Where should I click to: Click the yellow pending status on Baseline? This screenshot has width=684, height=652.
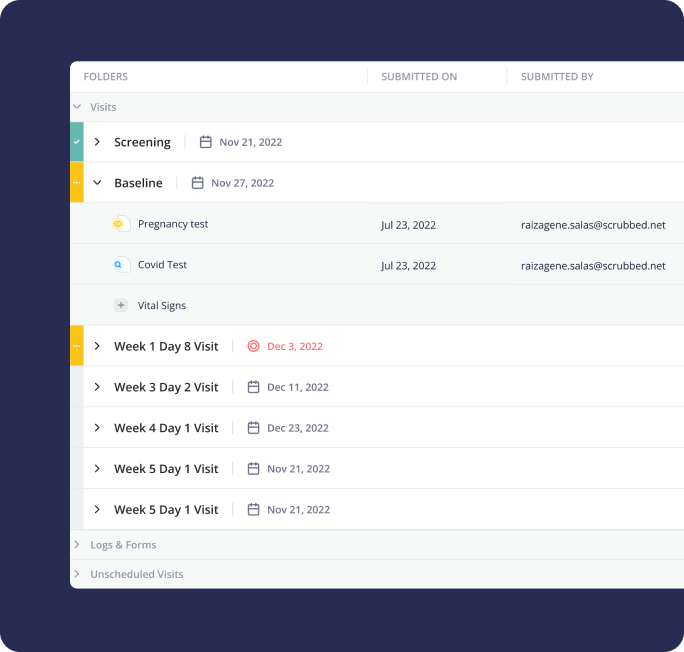pos(77,183)
